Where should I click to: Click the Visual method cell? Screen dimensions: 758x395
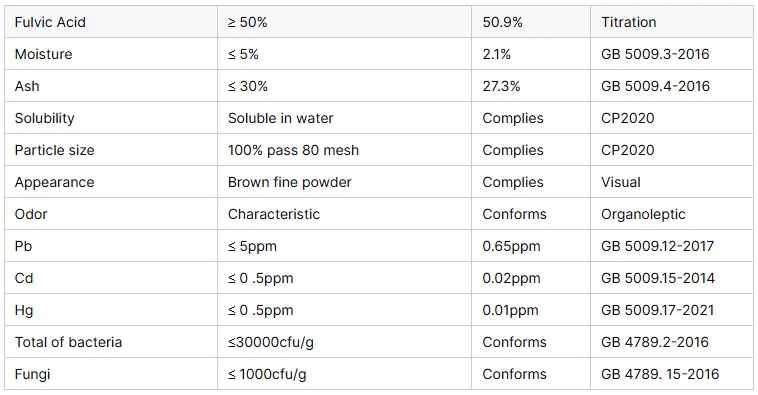tap(621, 182)
